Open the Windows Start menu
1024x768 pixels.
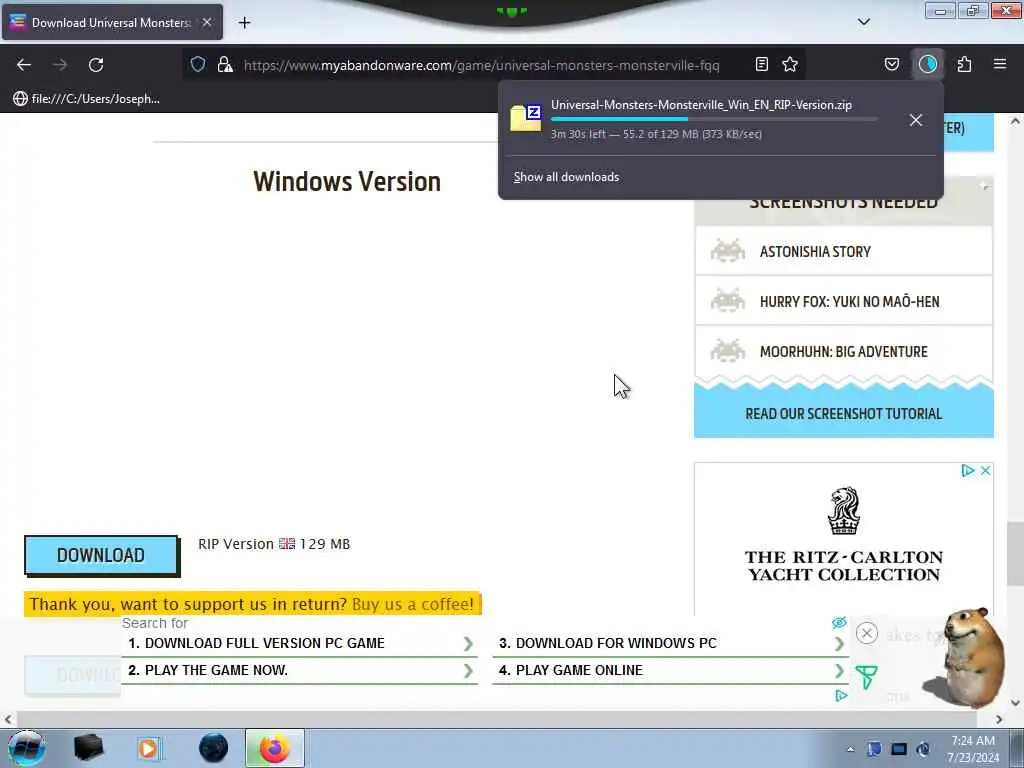point(26,748)
